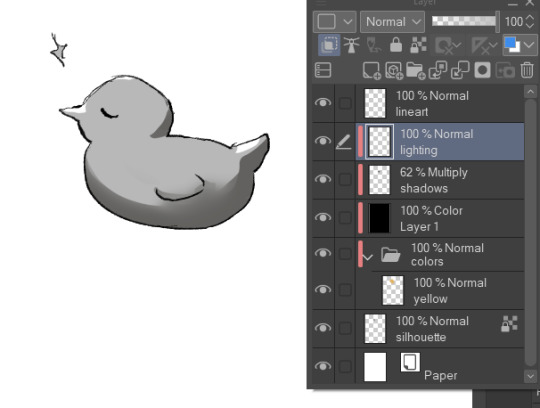The width and height of the screenshot is (540, 408).
Task: Click the lineart layer thumbnail
Action: coord(375,103)
